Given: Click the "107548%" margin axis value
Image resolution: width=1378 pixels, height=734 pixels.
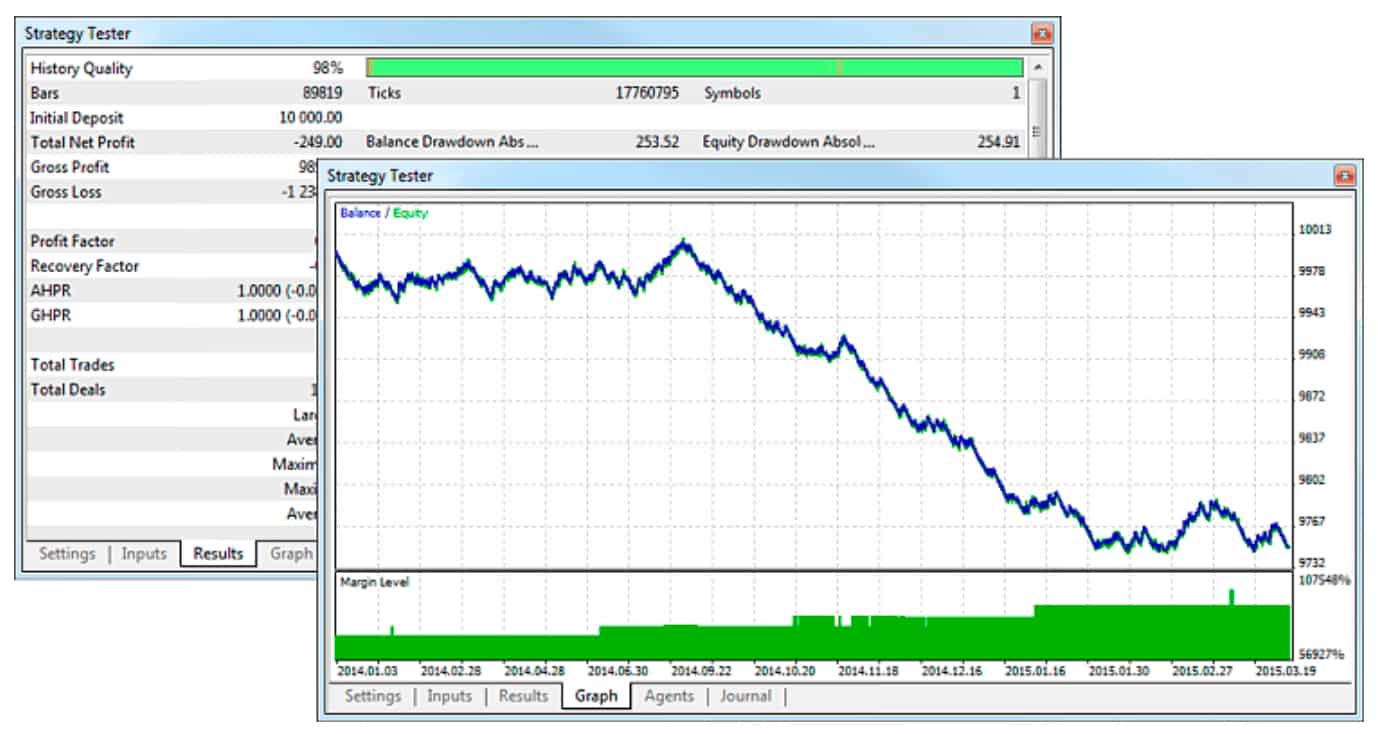Looking at the screenshot, I should tap(1324, 580).
